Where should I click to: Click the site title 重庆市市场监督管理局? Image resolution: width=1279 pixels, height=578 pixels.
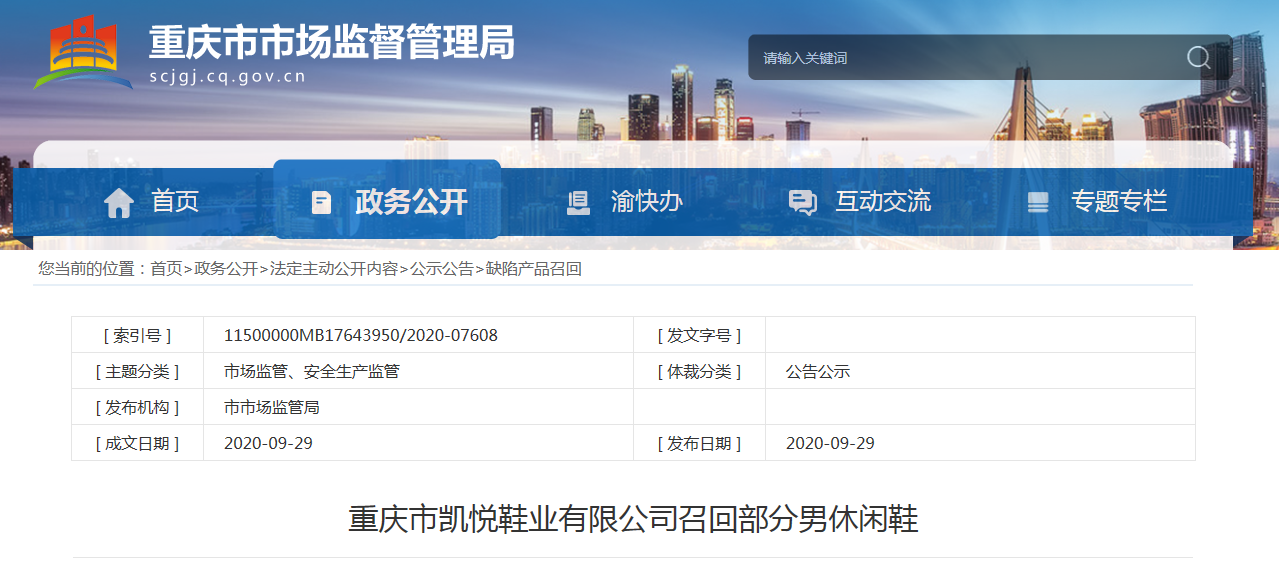coord(332,42)
